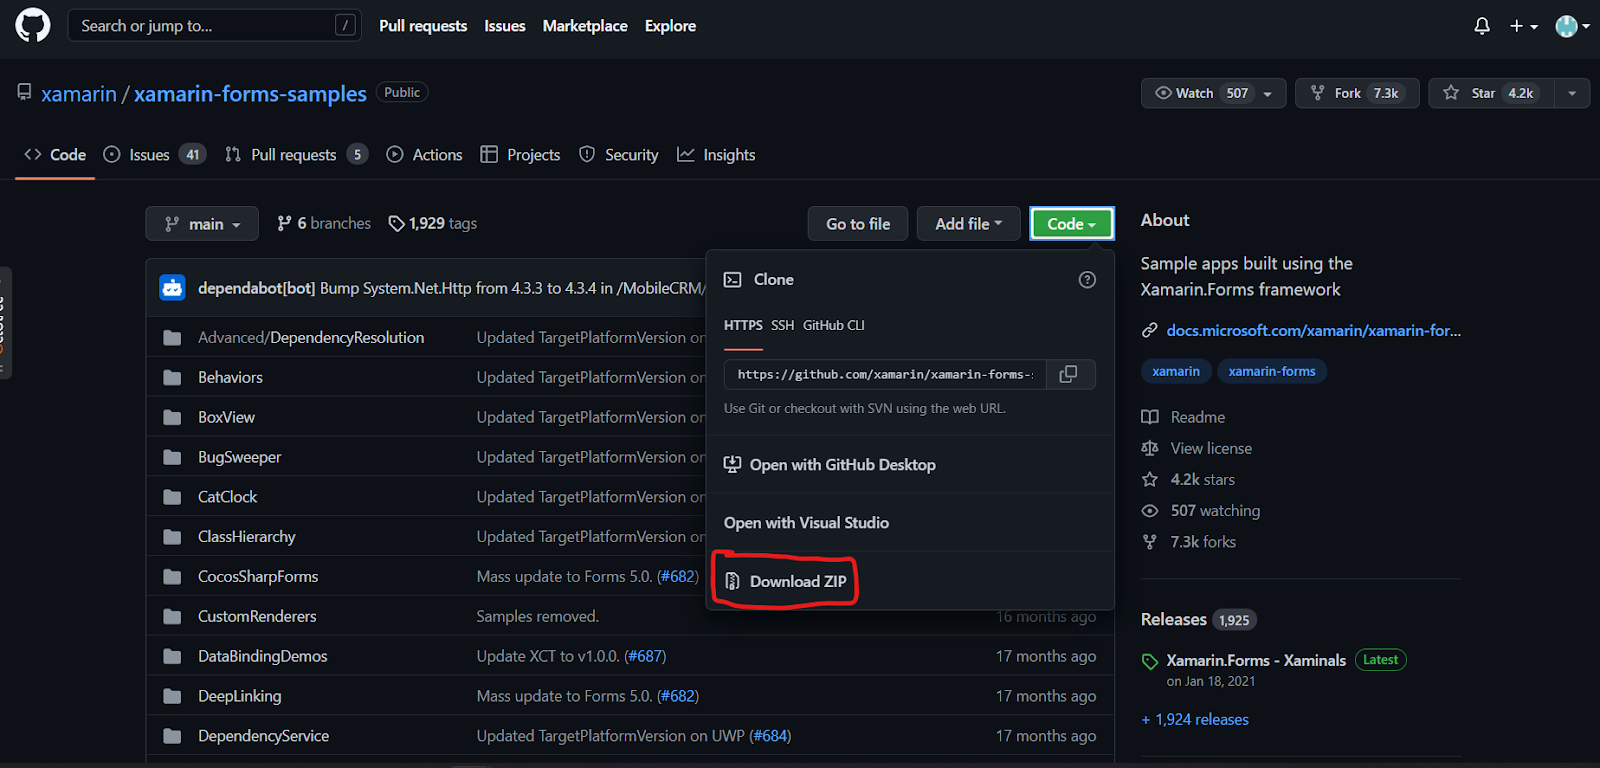This screenshot has height=768, width=1600.
Task: Click the terminal icon beside Clone
Action: (x=733, y=280)
